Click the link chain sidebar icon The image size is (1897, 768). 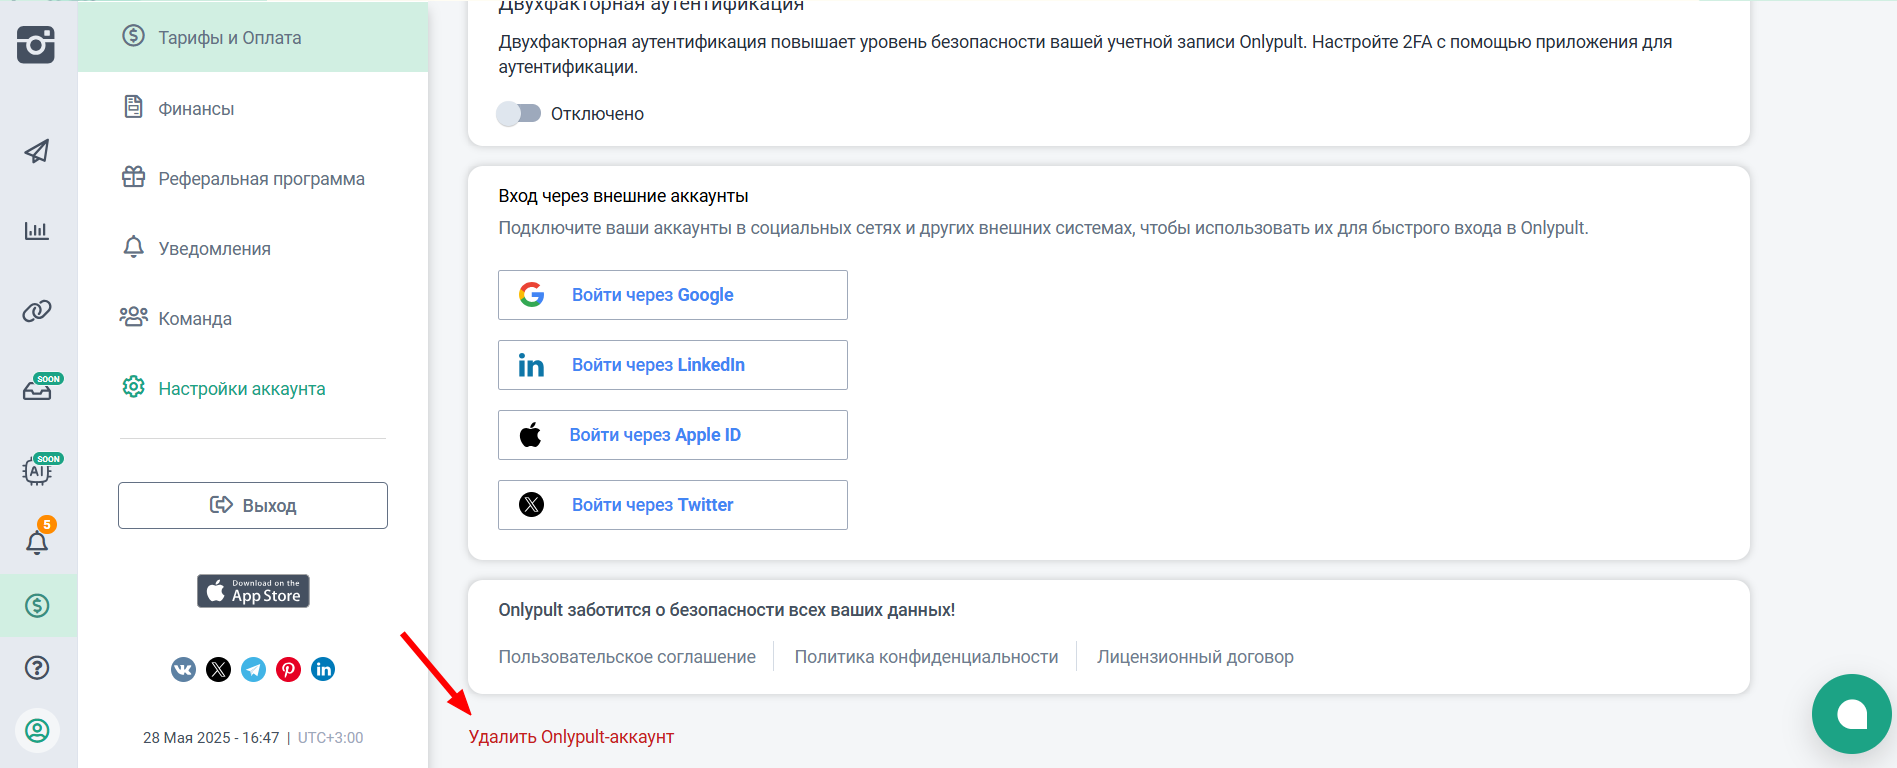point(37,311)
